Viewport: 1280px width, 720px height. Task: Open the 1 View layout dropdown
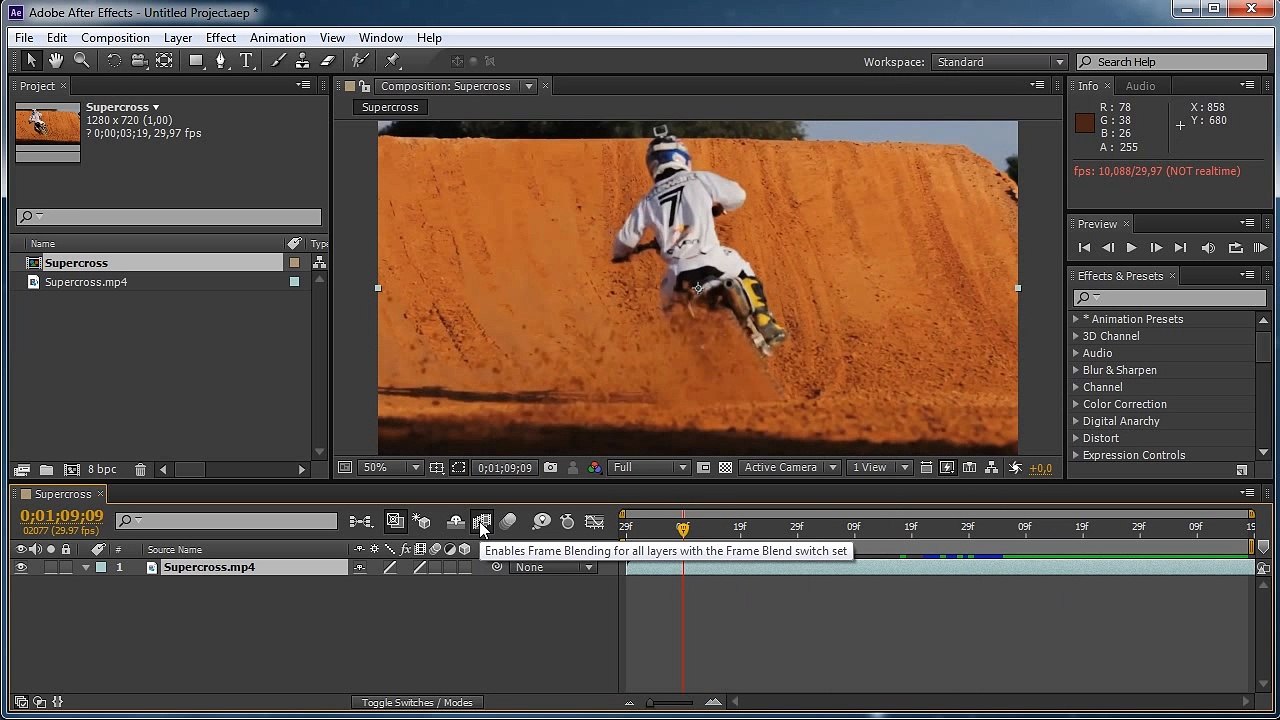pyautogui.click(x=880, y=467)
